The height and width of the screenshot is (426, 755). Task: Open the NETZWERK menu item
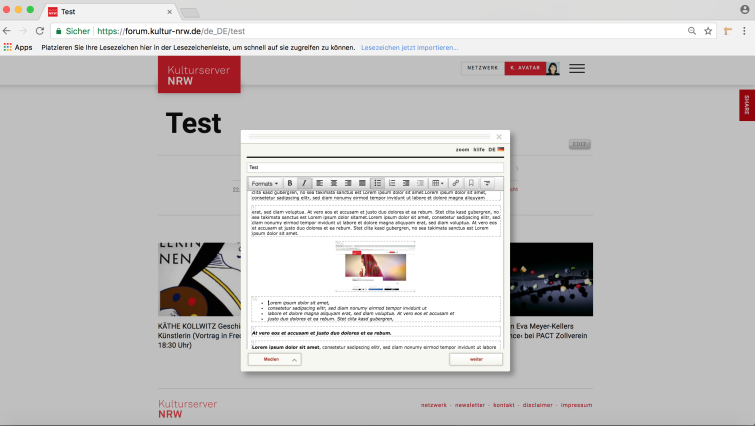pyautogui.click(x=482, y=68)
